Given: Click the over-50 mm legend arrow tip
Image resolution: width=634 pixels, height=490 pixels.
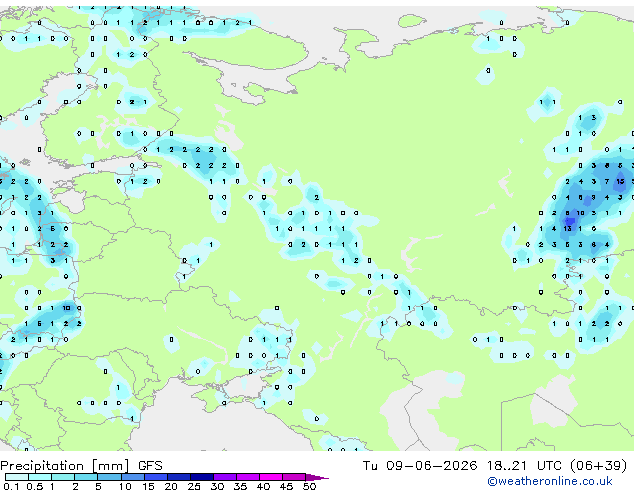Looking at the screenshot, I should 317,477.
